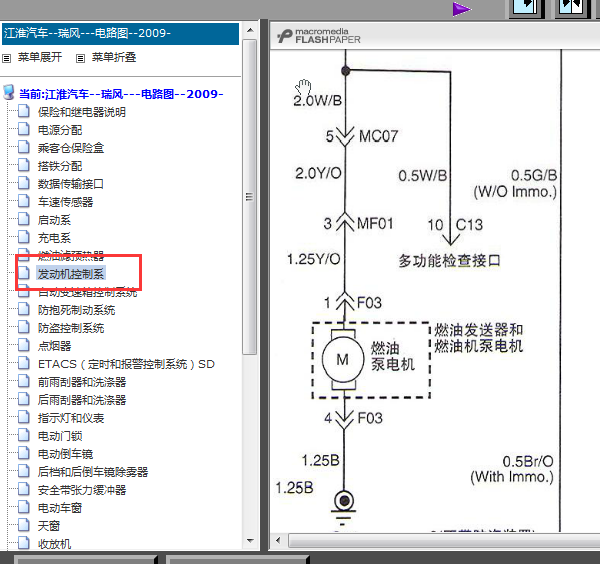This screenshot has height=564, width=600.
Task: Click the page icon beside 安全带张力缓冲器
Action: (x=24, y=489)
